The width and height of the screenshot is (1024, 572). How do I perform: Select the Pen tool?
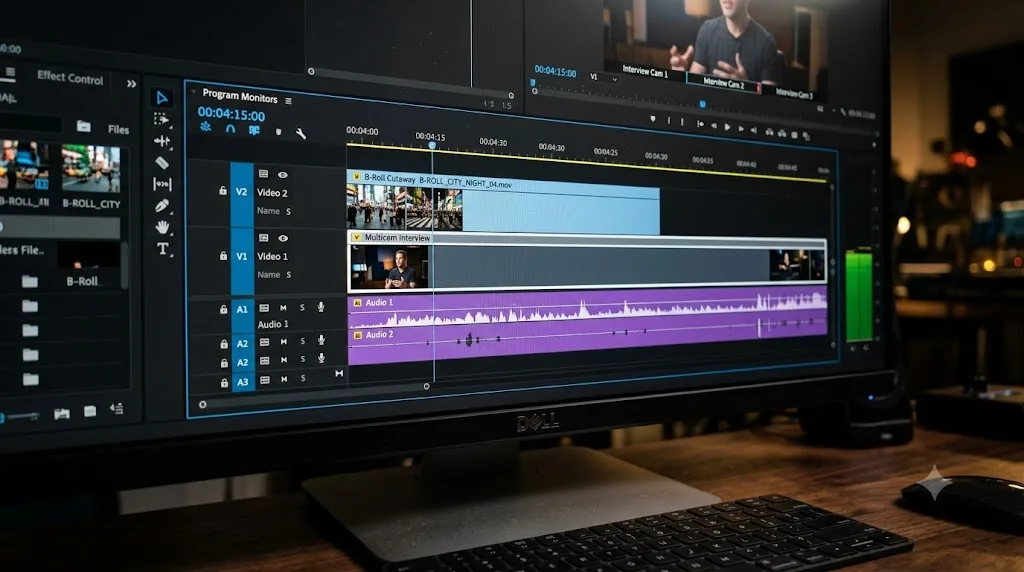pyautogui.click(x=162, y=206)
